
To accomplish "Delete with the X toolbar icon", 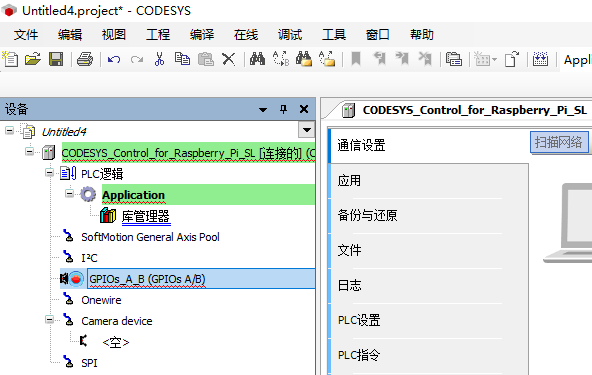I will click(x=228, y=59).
